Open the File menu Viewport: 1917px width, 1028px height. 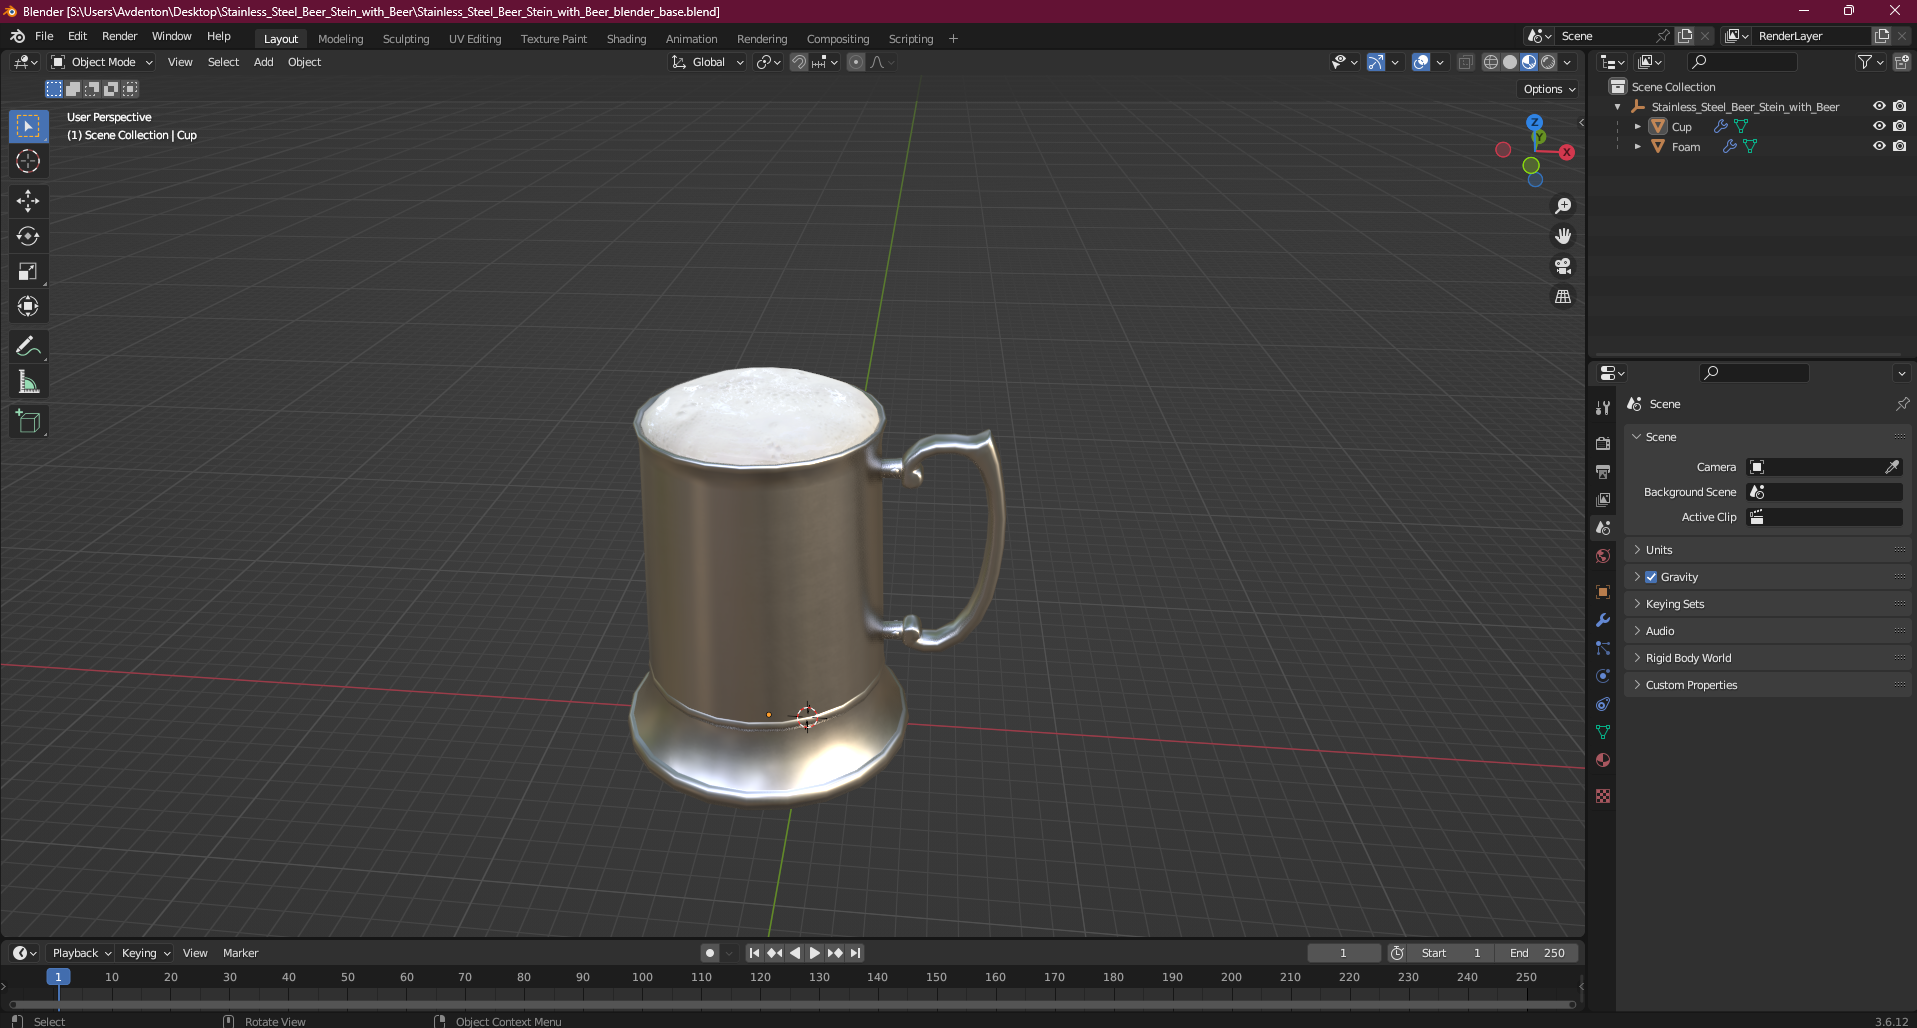[x=44, y=36]
